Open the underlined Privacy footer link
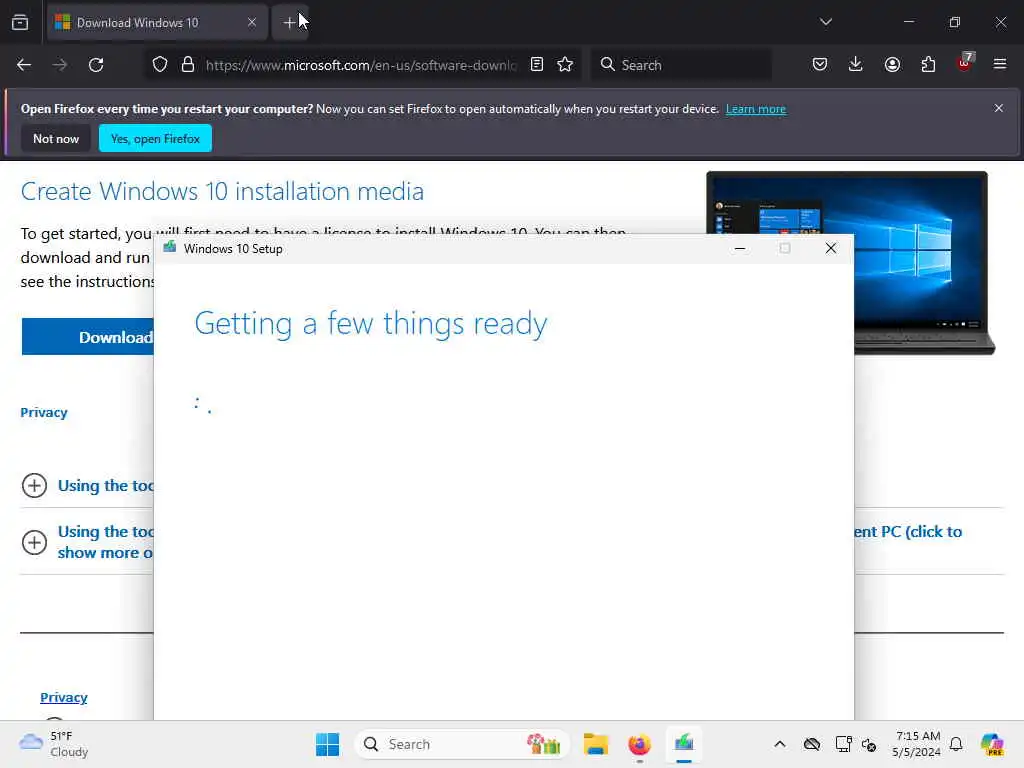Viewport: 1024px width, 768px height. click(63, 697)
